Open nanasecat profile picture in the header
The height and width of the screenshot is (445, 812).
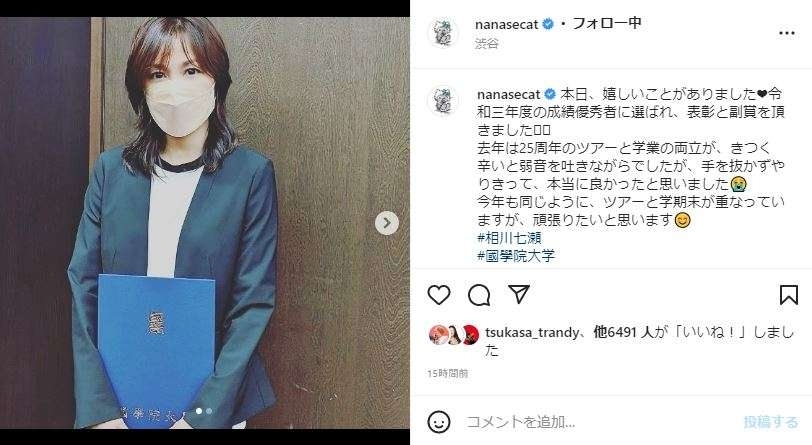[443, 33]
